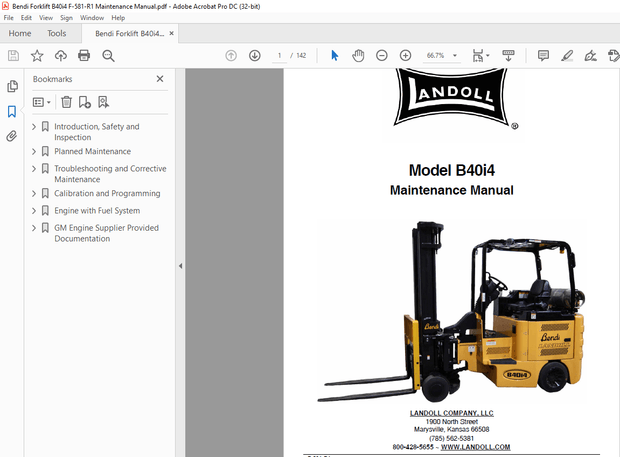
Task: Click the LANDOLL COMPANY, LLC heading
Action: [x=452, y=413]
